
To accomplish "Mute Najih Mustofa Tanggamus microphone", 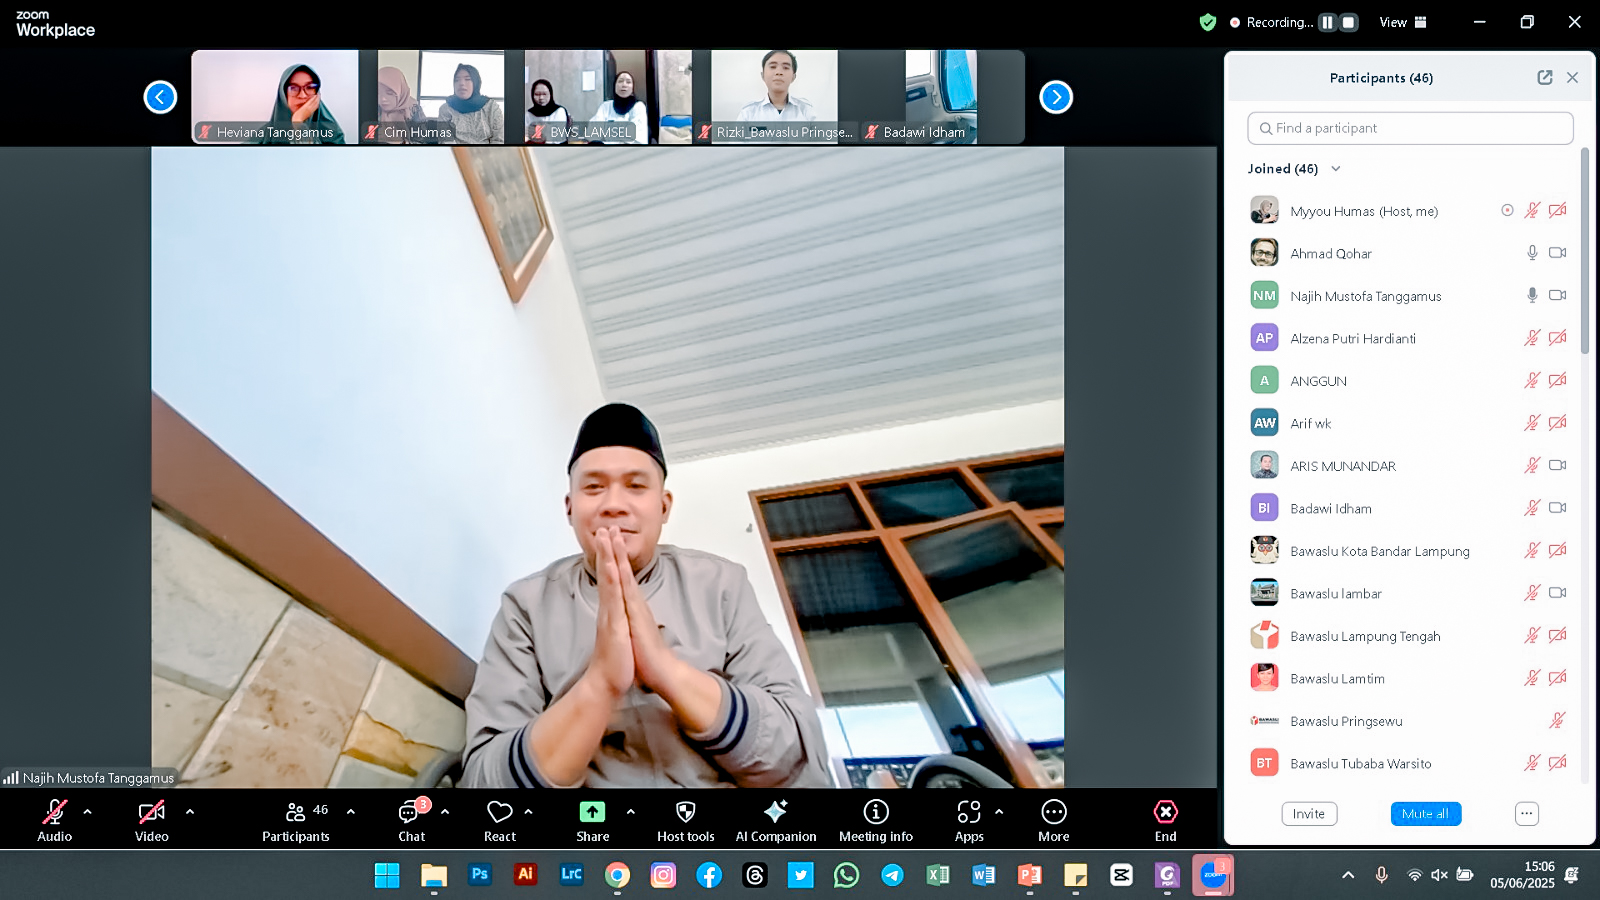I will coord(1532,295).
